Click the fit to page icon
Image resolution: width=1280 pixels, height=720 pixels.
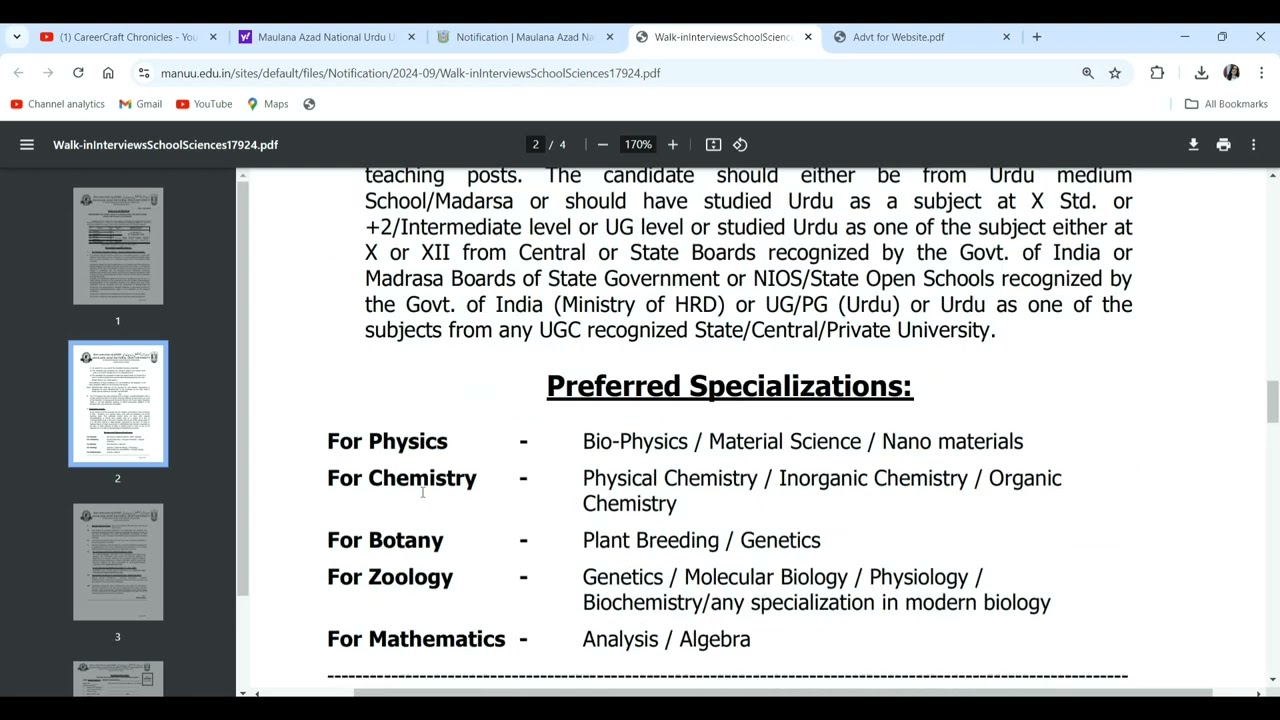(713, 145)
